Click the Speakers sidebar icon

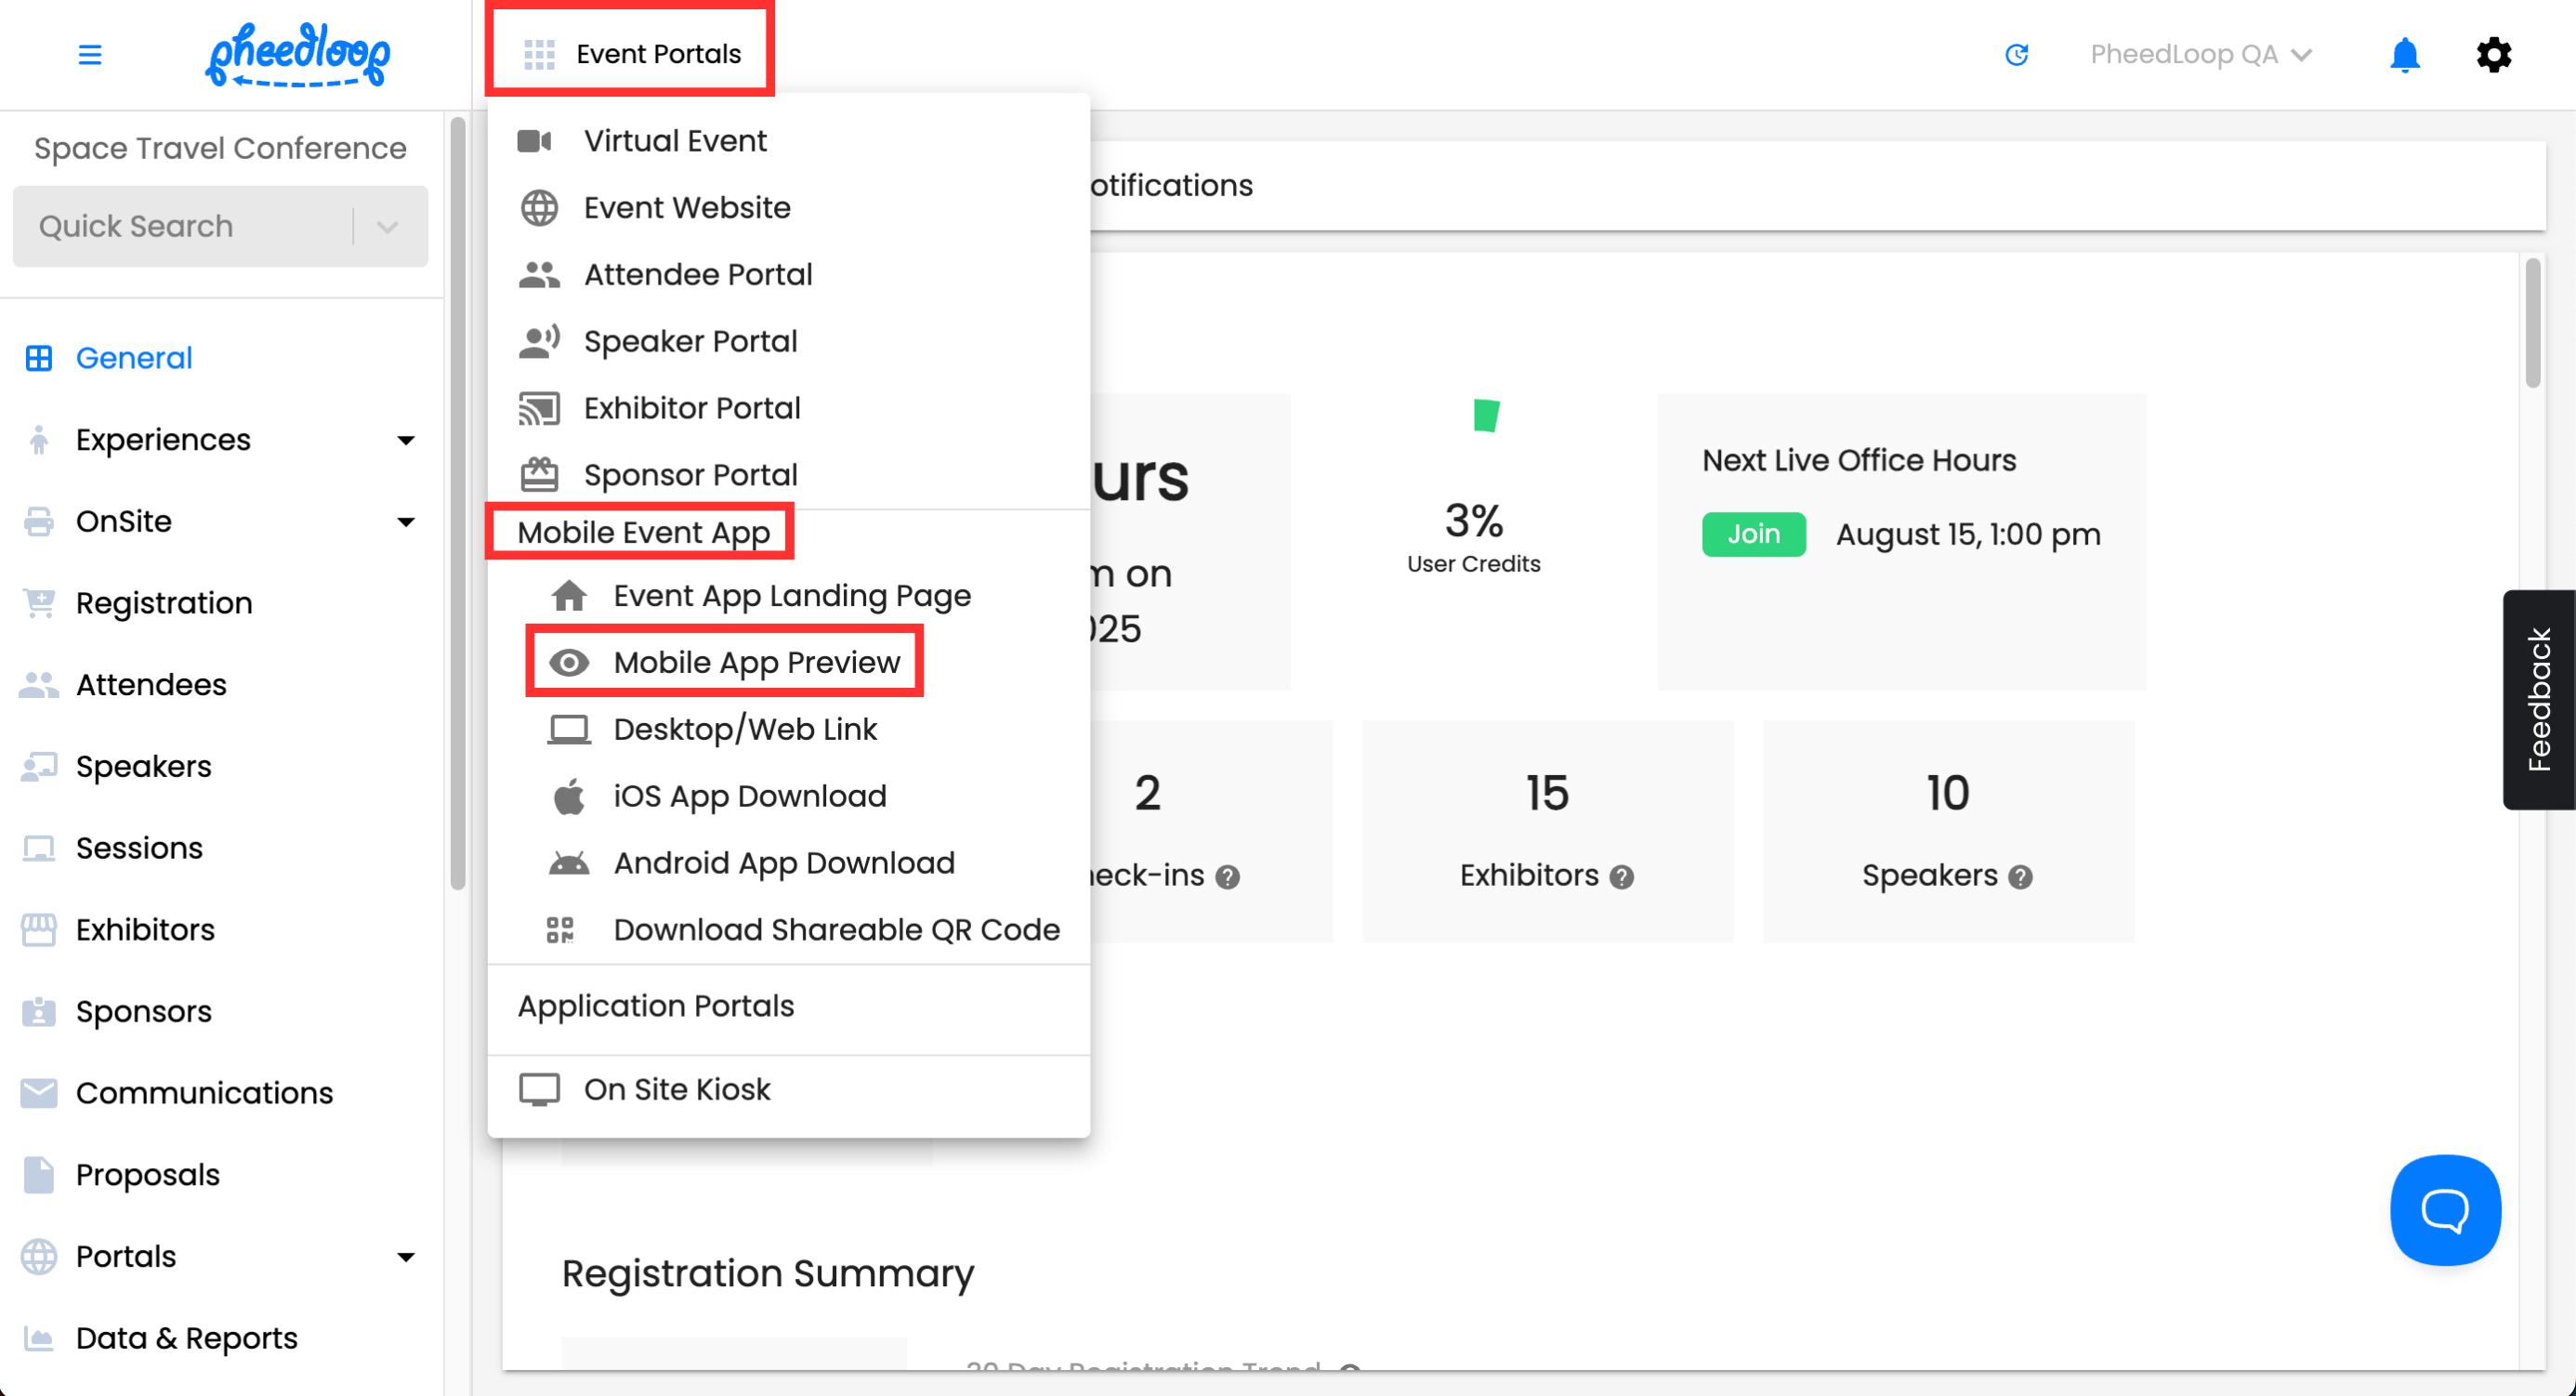(x=39, y=767)
